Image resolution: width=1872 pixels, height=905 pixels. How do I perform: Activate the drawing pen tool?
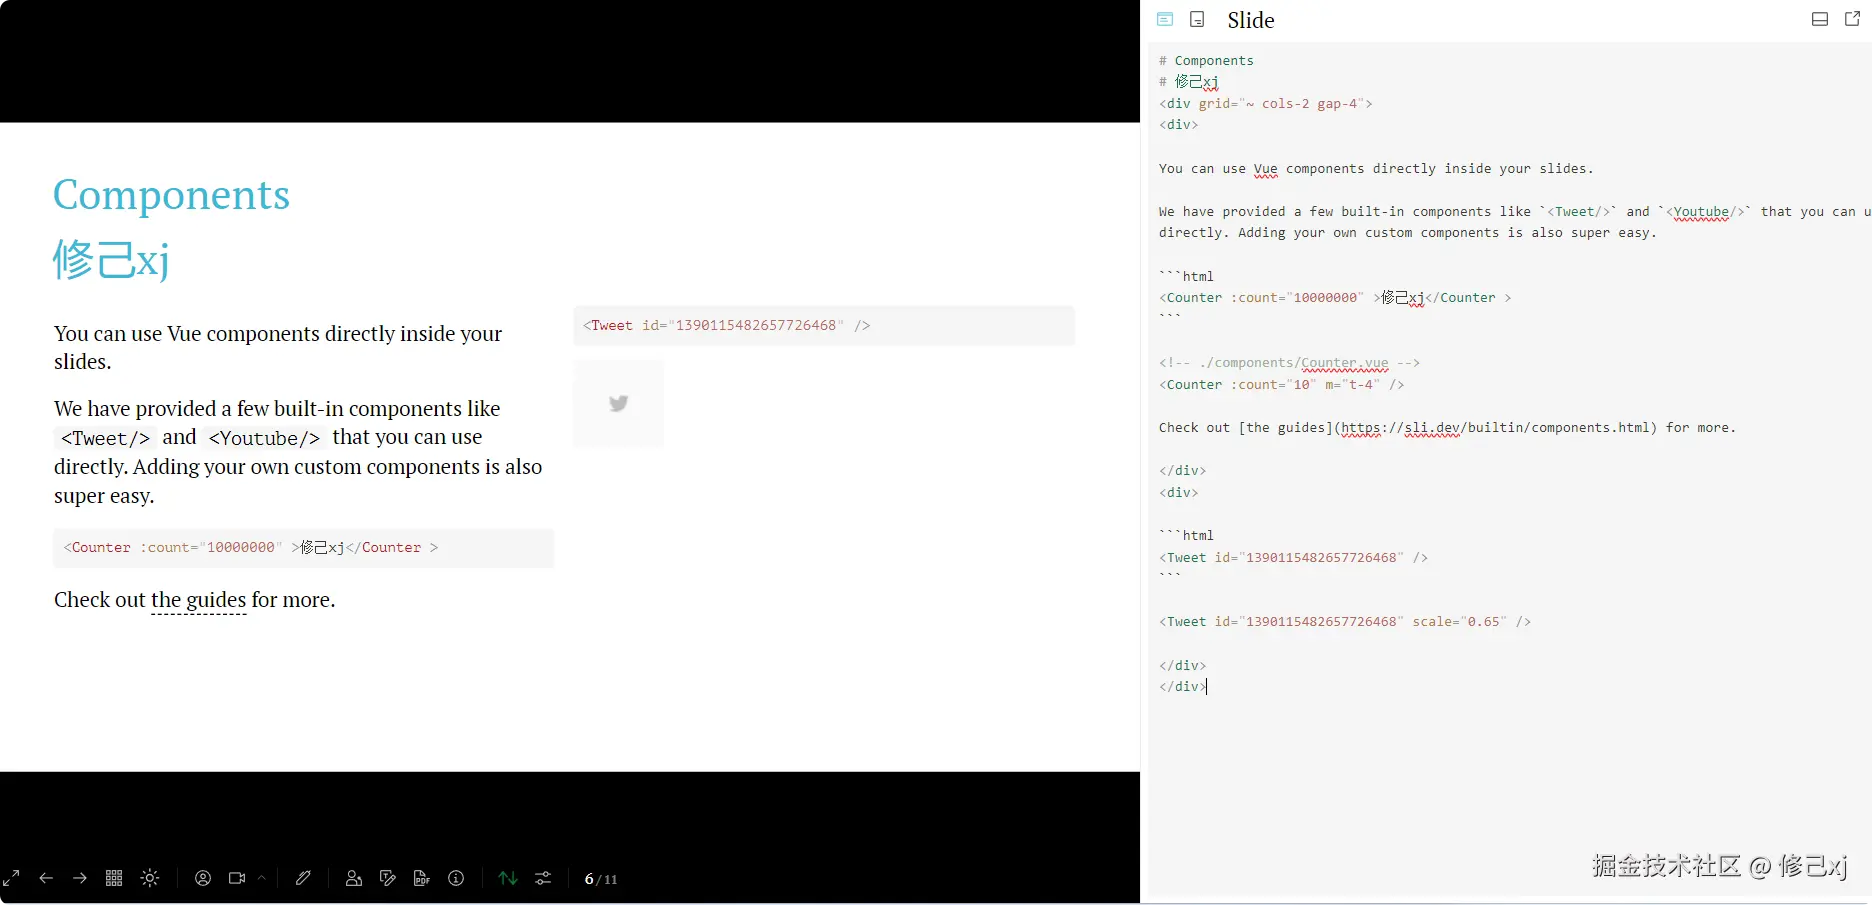303,878
